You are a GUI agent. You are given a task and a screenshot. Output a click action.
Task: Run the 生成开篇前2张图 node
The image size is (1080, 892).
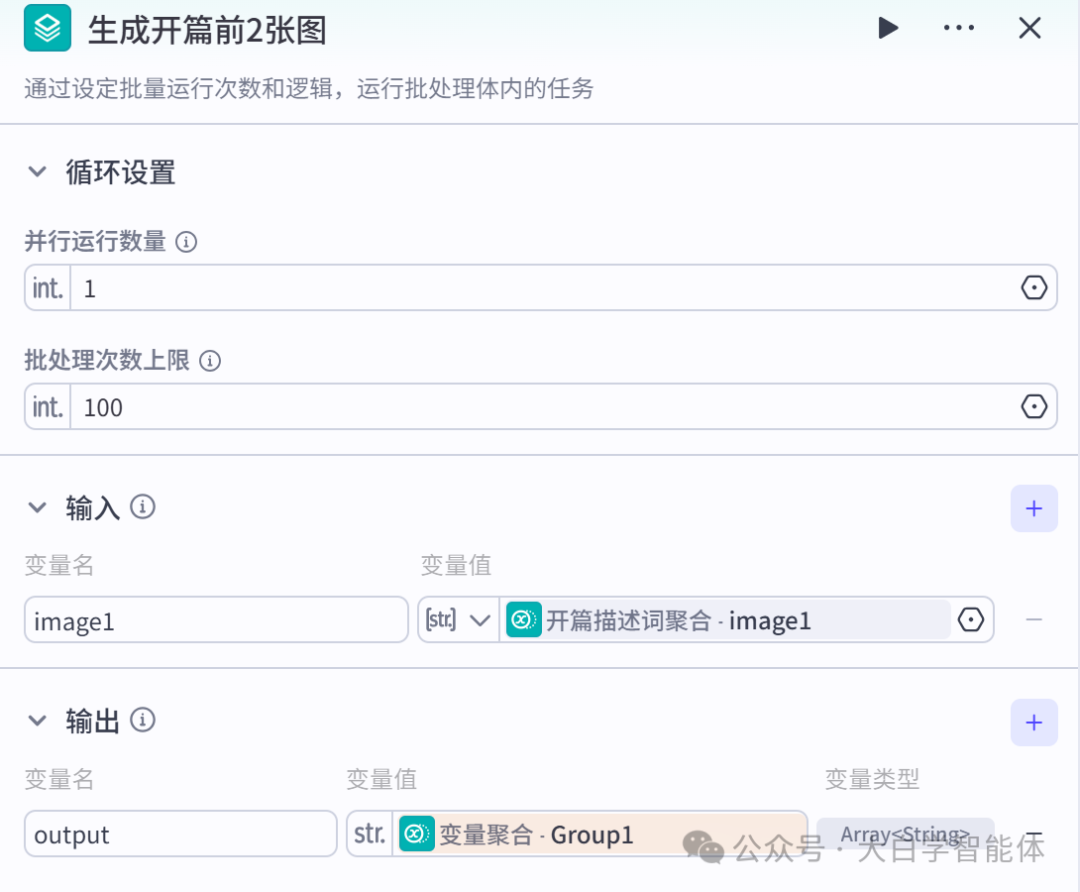888,28
